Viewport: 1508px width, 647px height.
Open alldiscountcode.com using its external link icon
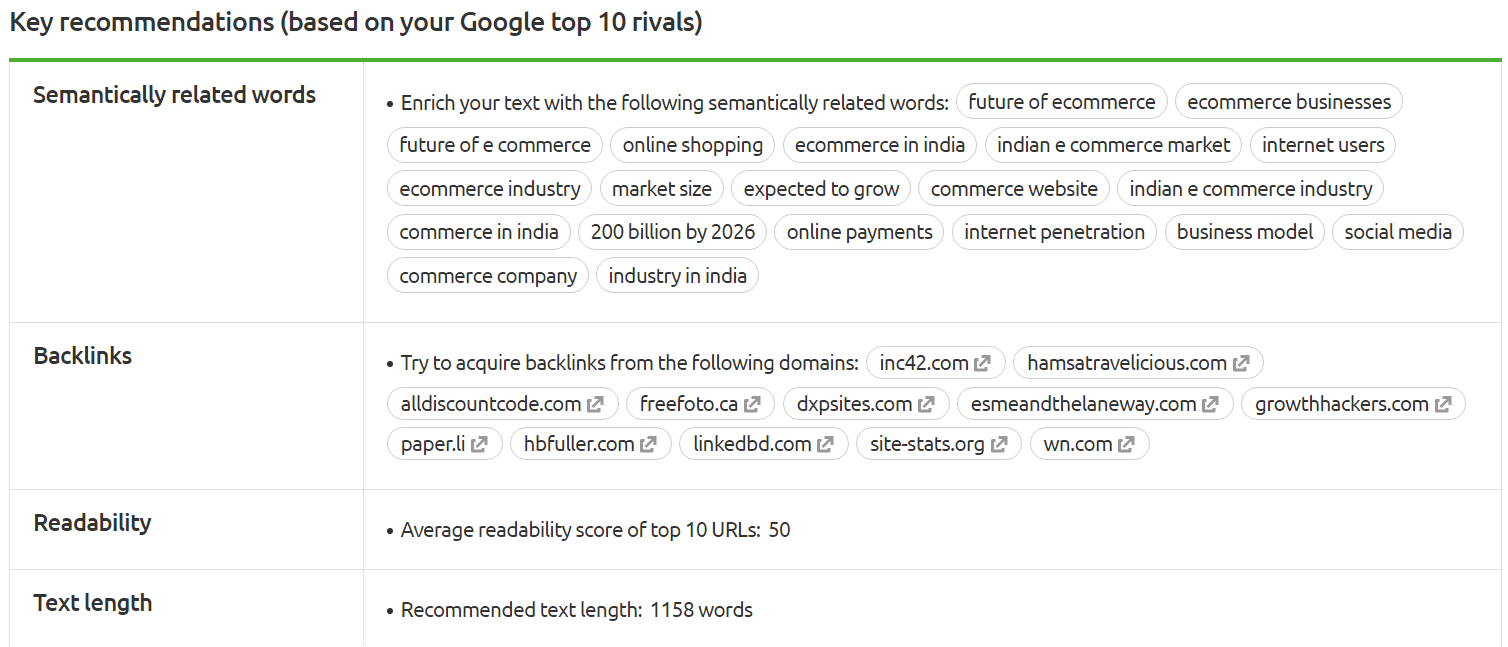pyautogui.click(x=596, y=403)
